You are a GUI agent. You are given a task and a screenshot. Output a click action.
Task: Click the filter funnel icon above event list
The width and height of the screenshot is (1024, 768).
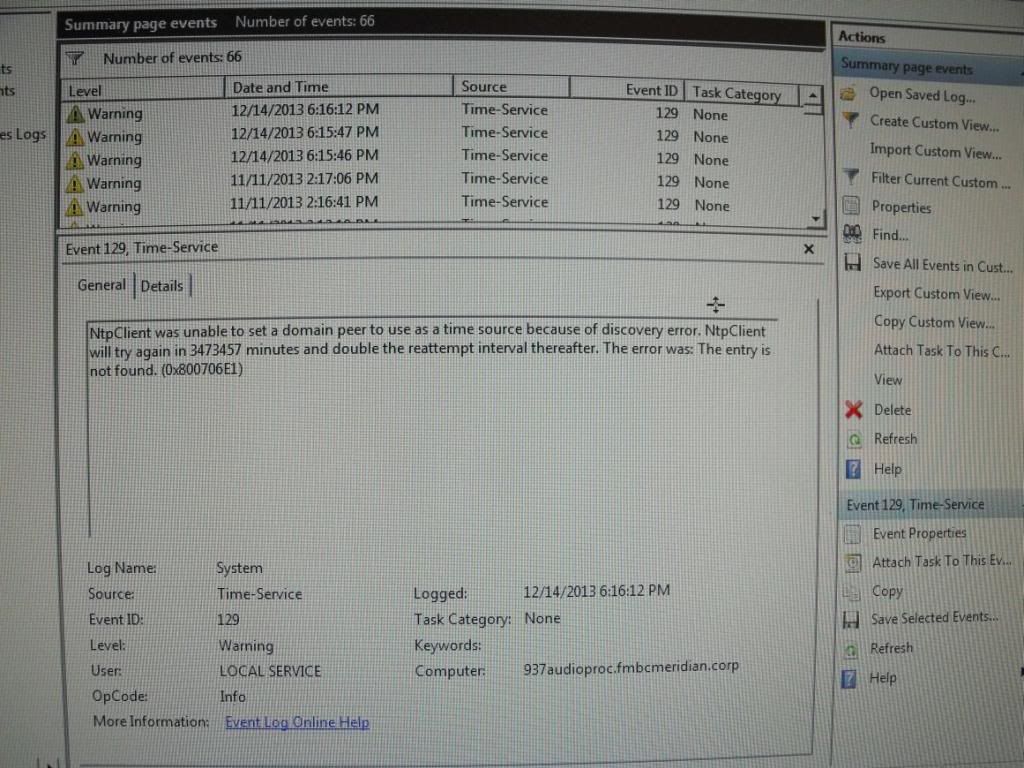coord(77,58)
